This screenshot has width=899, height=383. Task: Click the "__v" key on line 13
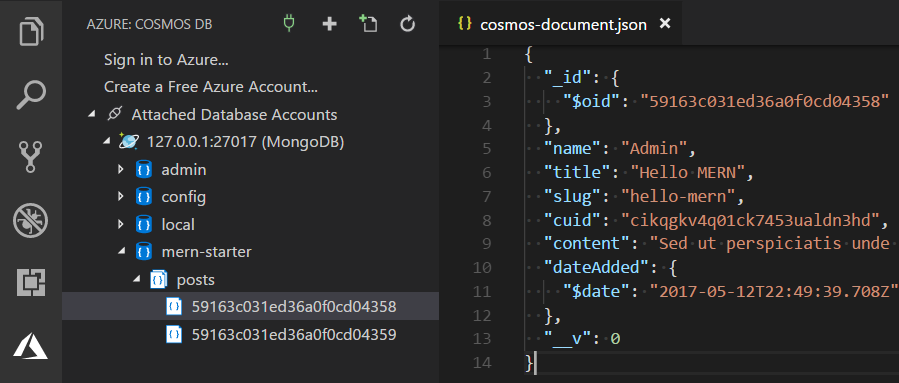tap(568, 339)
